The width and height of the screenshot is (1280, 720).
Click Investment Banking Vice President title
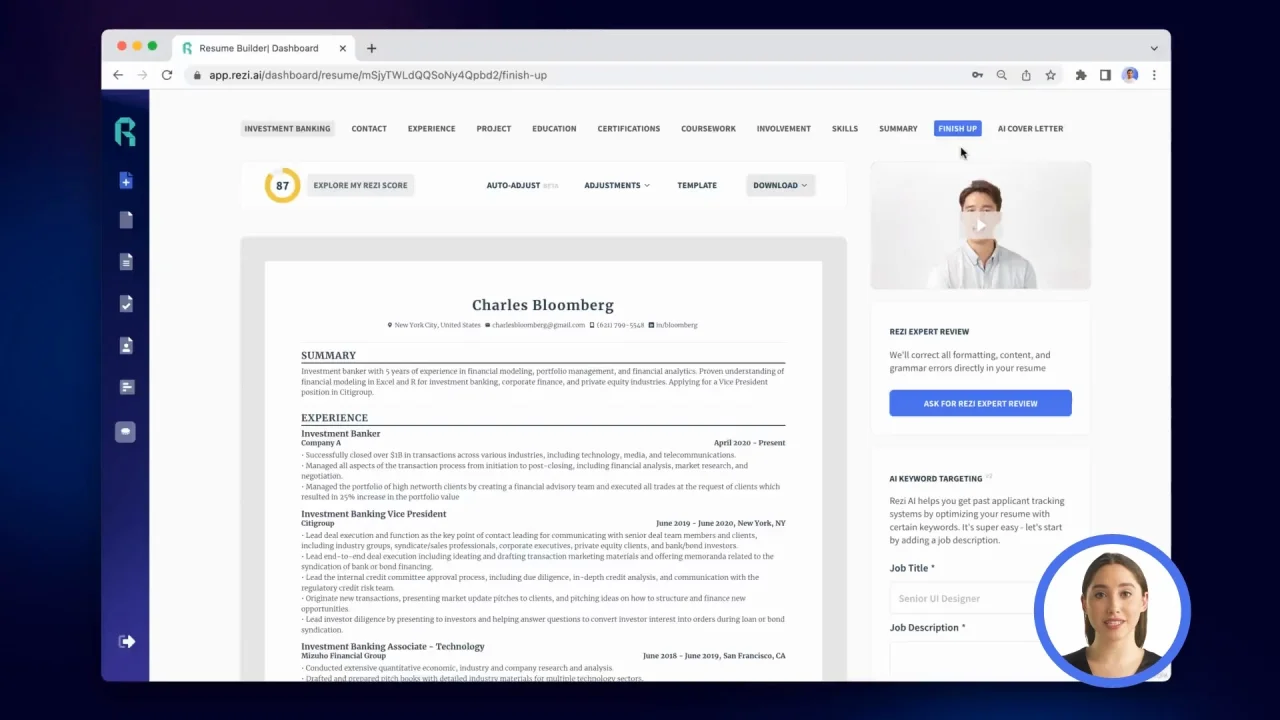click(x=374, y=514)
